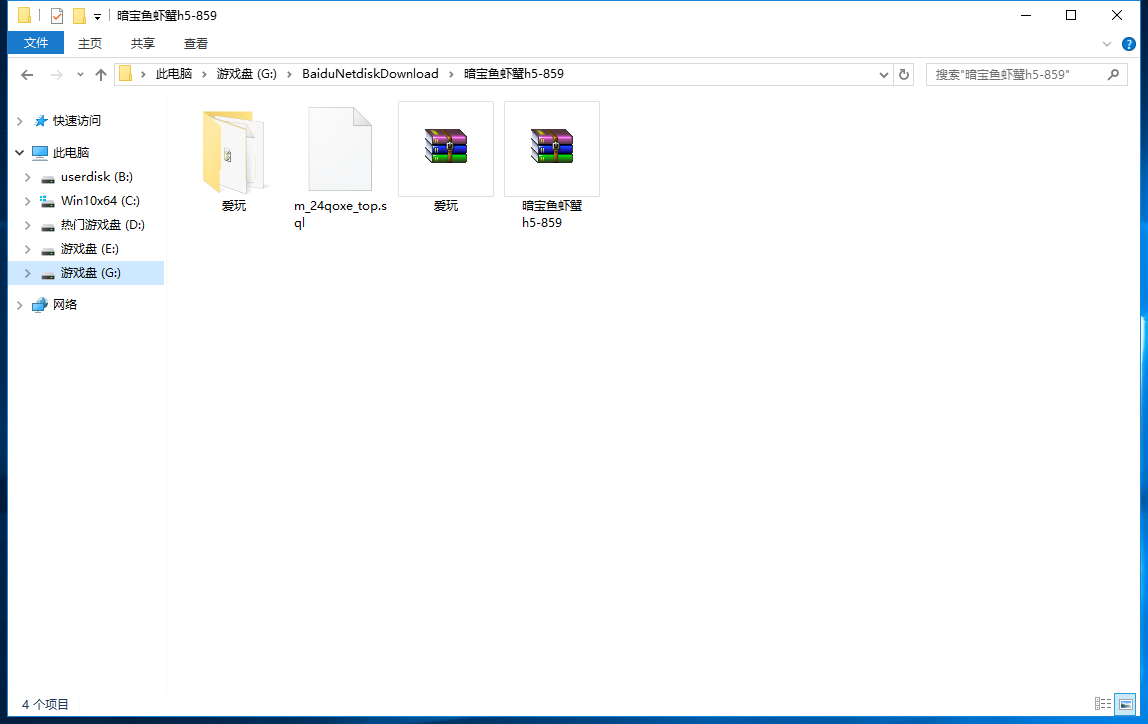Click BaiduNetdiskDownload in the address path
The width and height of the screenshot is (1148, 724).
pos(370,74)
